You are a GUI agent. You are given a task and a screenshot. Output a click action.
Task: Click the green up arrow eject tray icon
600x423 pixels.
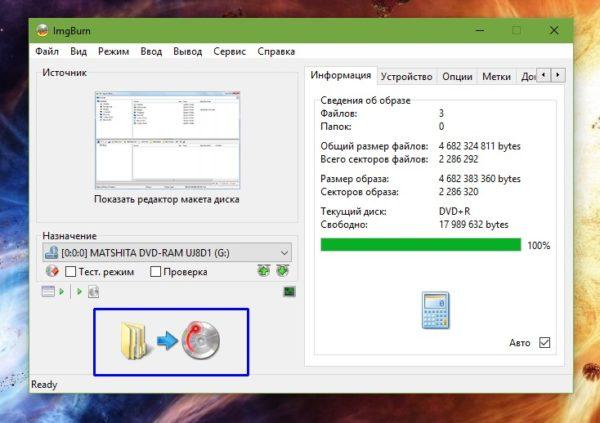(264, 271)
